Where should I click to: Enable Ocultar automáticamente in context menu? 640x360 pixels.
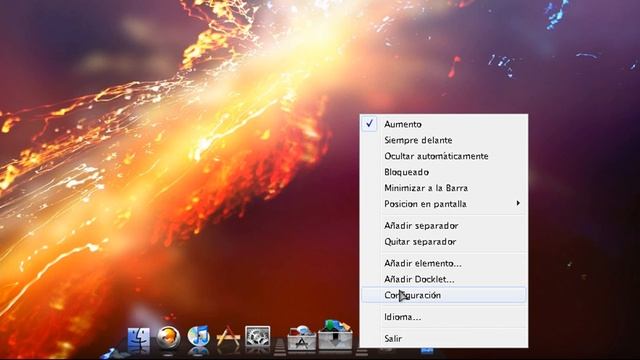tap(444, 156)
